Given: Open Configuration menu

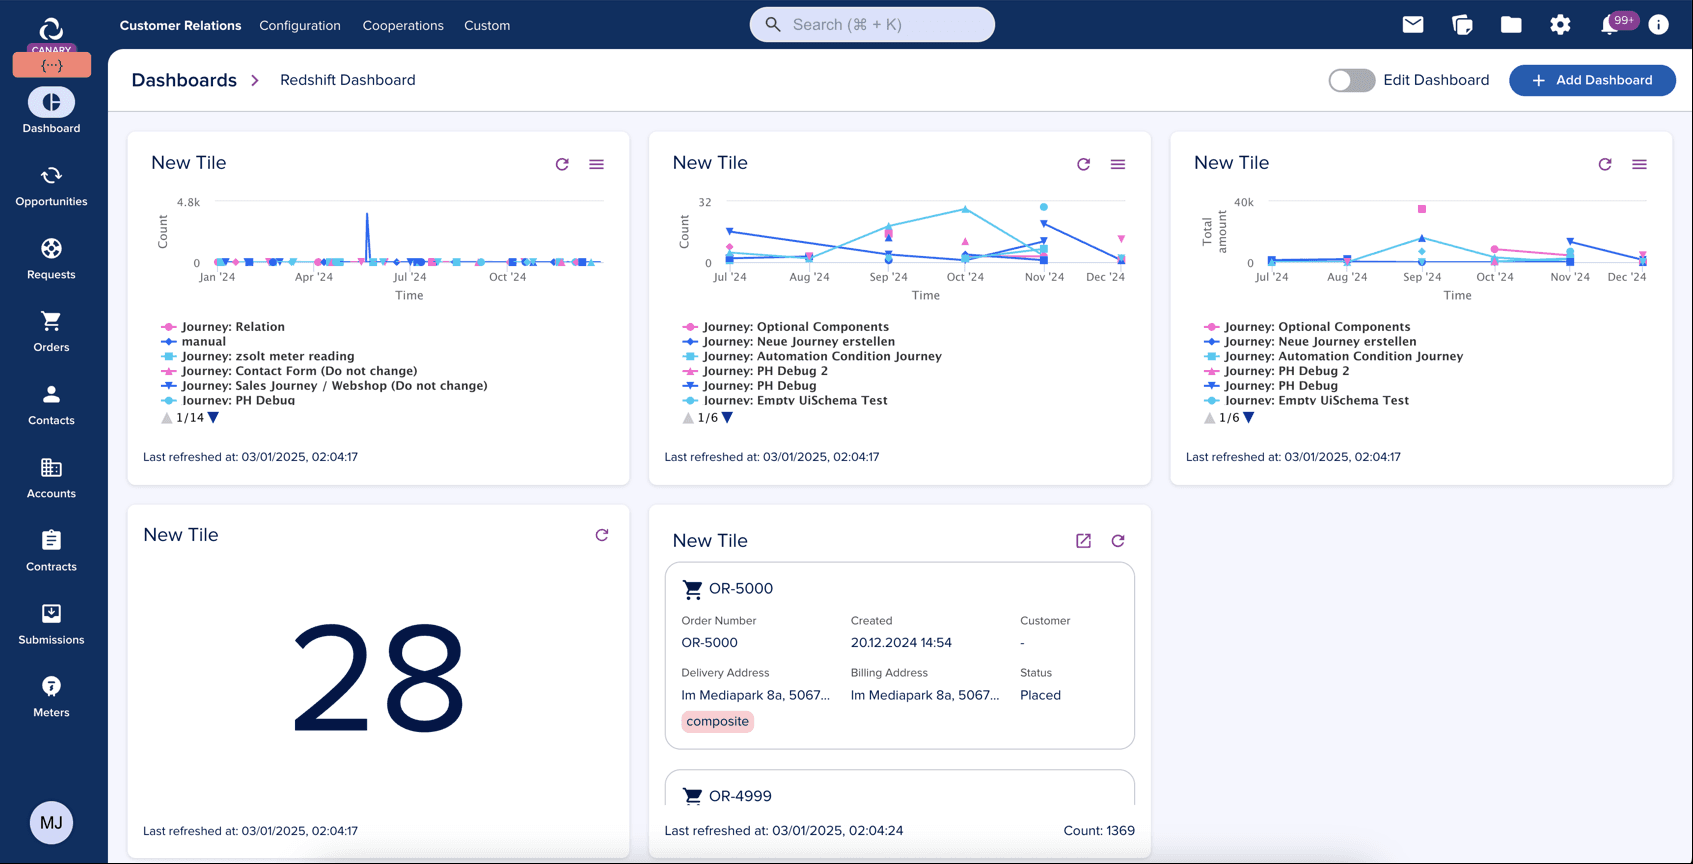Looking at the screenshot, I should click(x=300, y=25).
